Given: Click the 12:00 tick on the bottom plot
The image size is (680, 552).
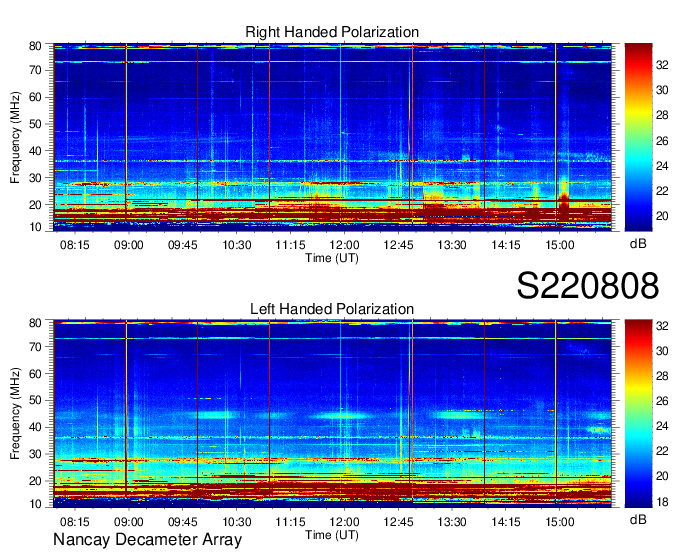Looking at the screenshot, I should pyautogui.click(x=344, y=522).
